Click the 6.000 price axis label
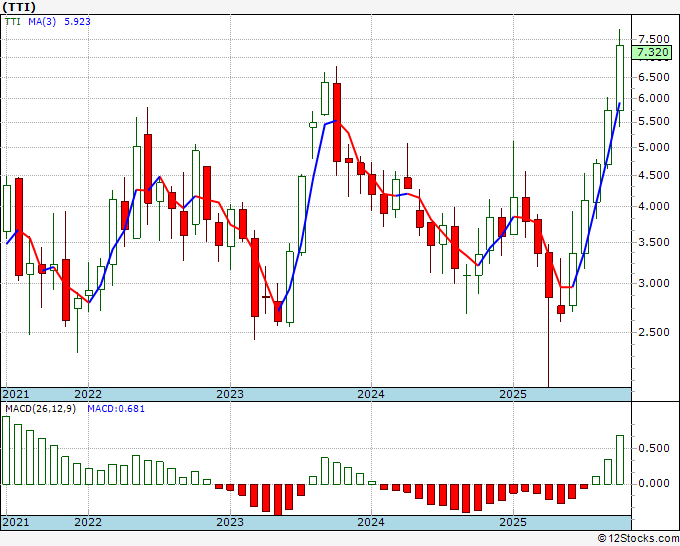The width and height of the screenshot is (680, 546). pyautogui.click(x=654, y=98)
